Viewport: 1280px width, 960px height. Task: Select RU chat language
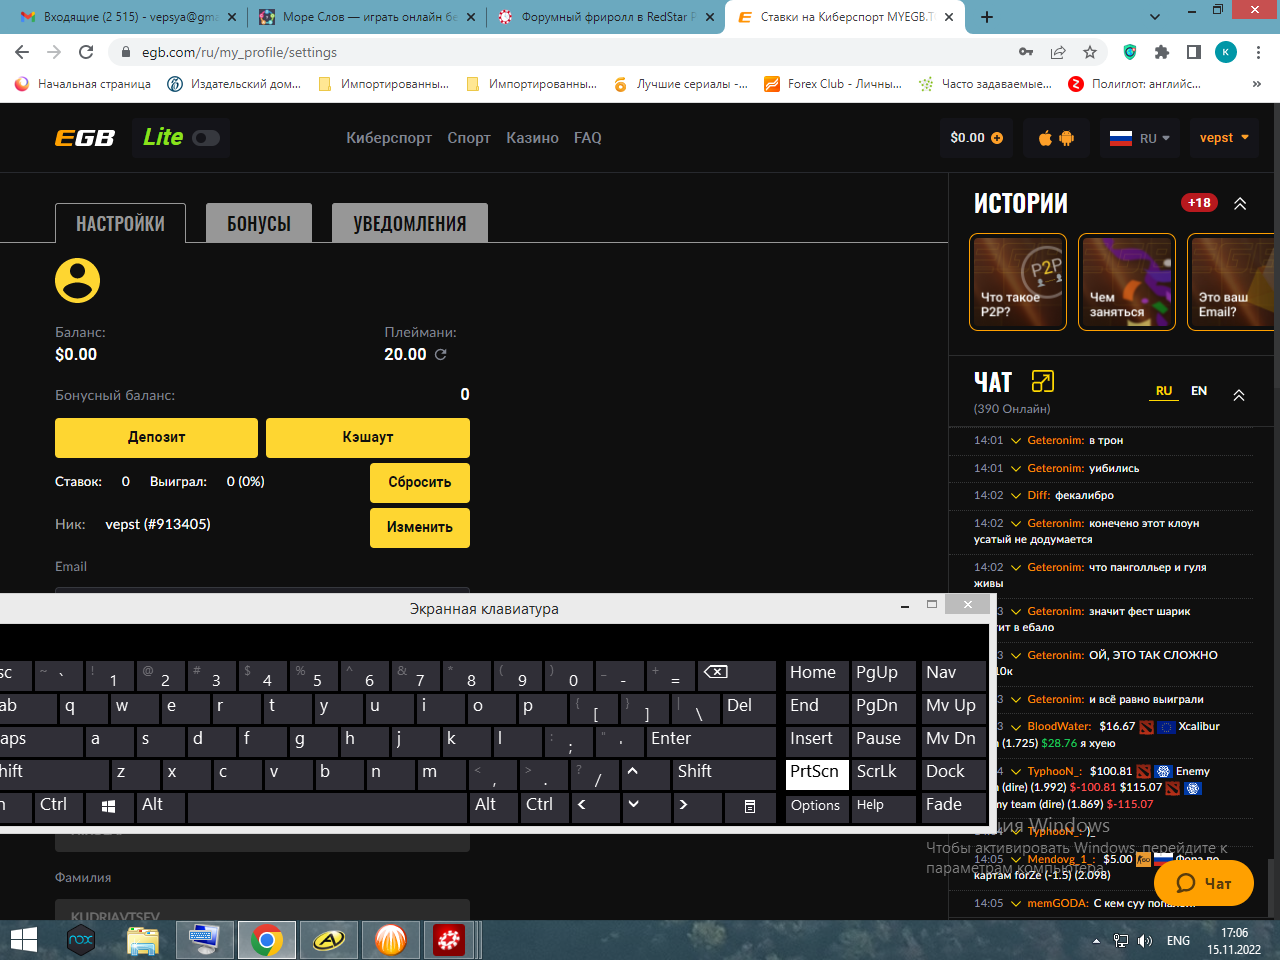[1164, 391]
